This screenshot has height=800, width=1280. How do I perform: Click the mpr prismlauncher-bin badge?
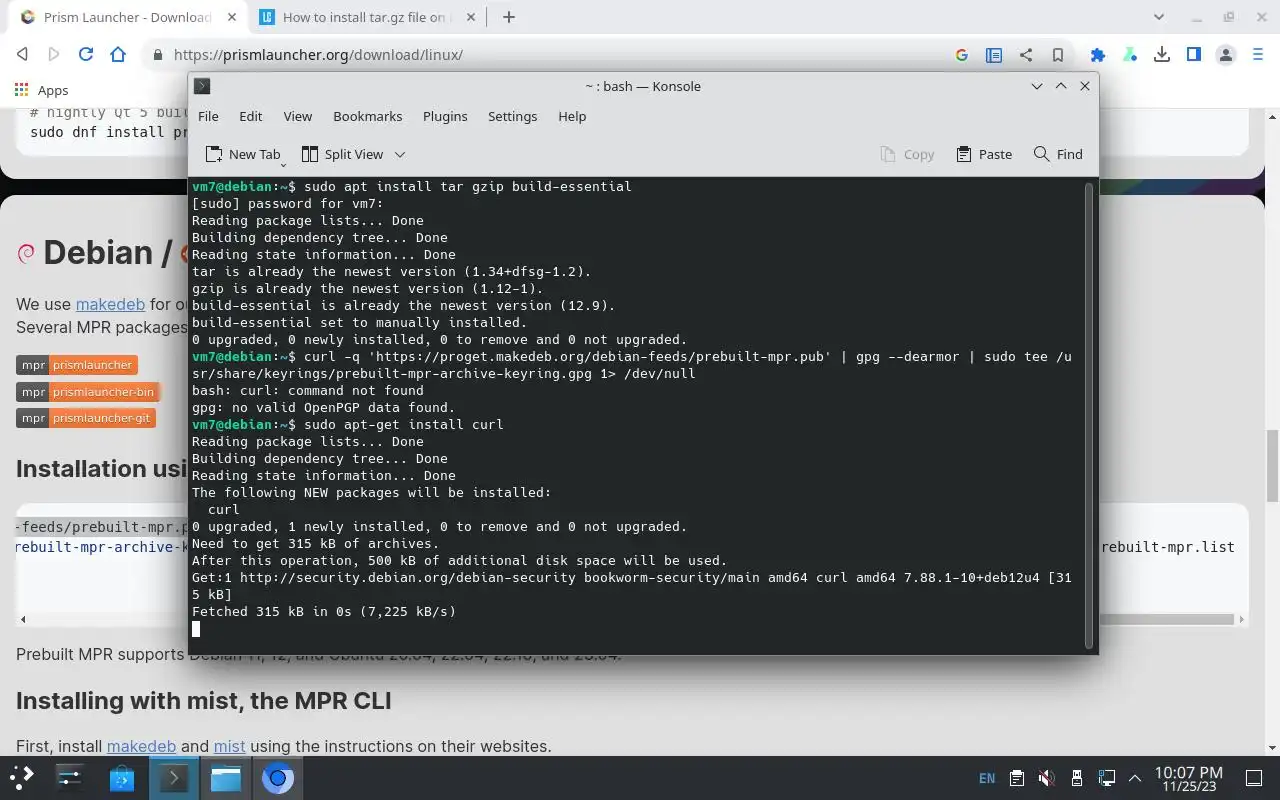[x=88, y=392]
